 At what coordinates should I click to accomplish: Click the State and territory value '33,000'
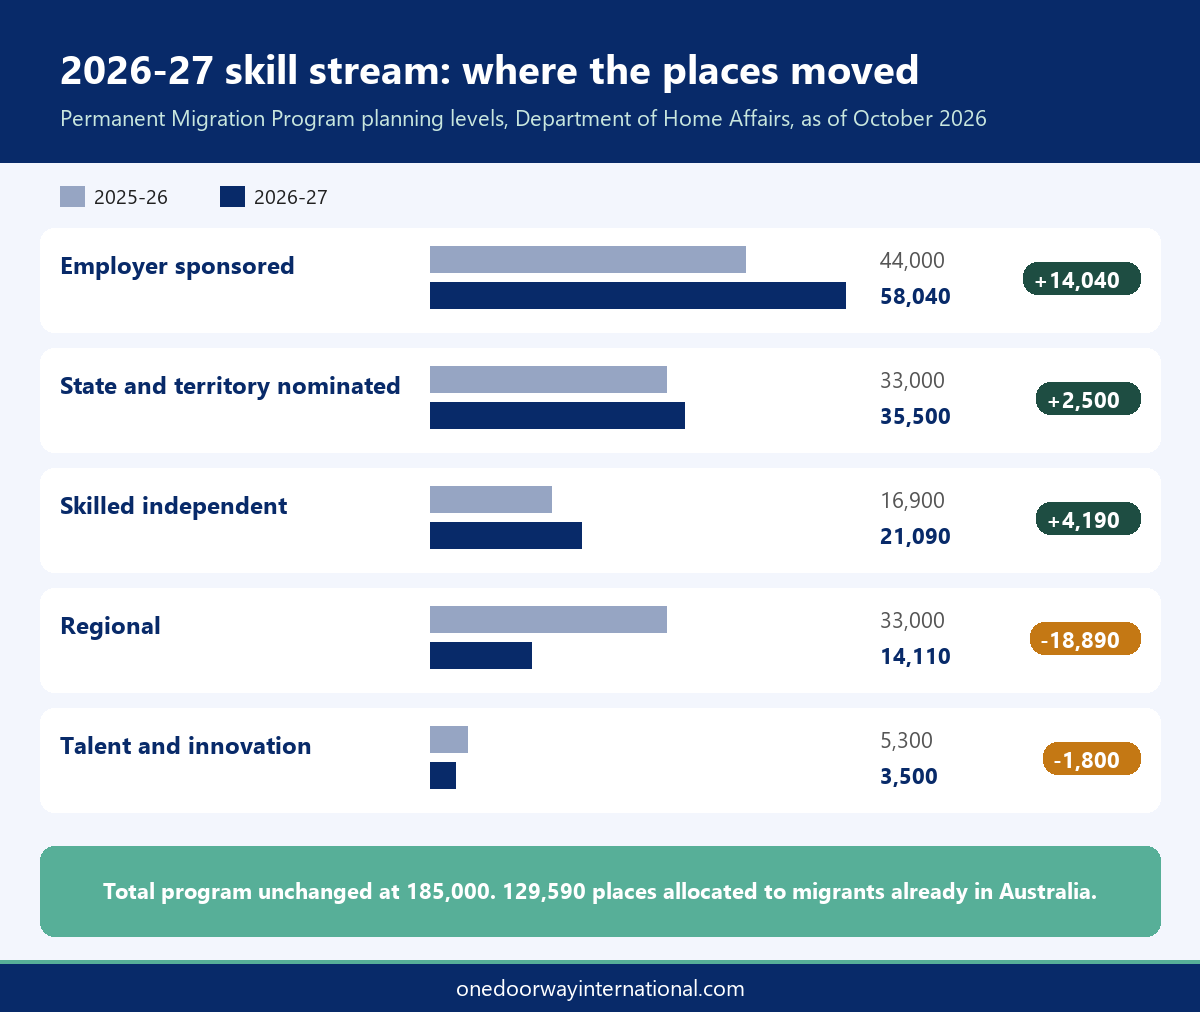(912, 380)
